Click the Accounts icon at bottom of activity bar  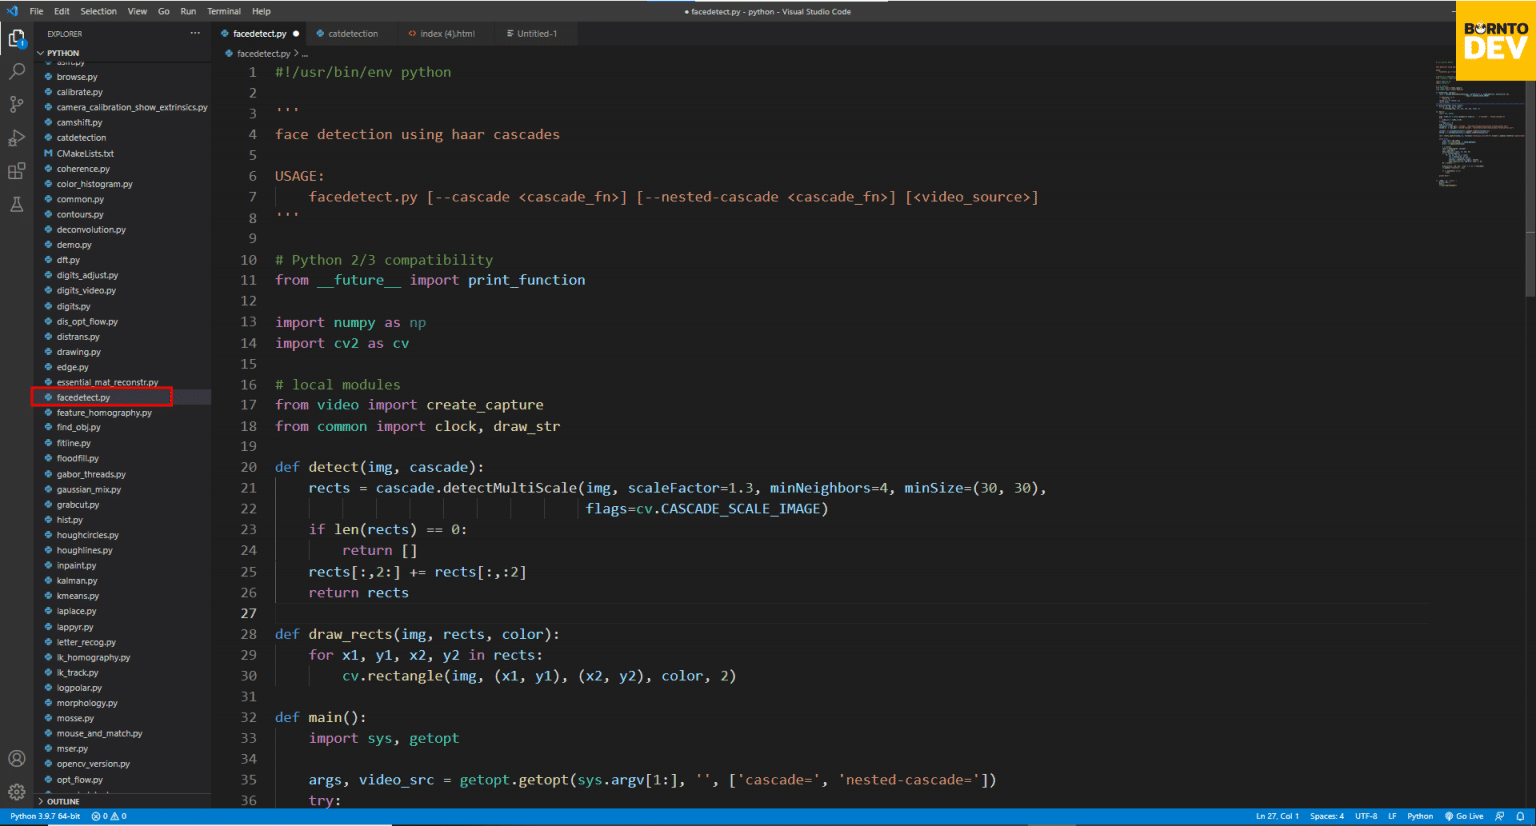pyautogui.click(x=16, y=758)
